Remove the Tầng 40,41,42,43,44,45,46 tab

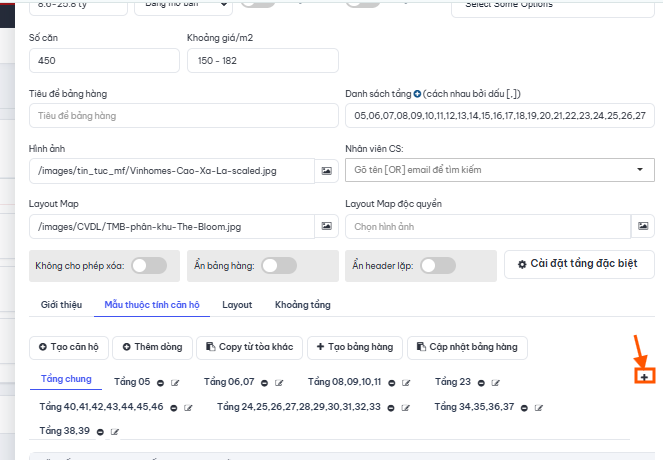click(x=173, y=408)
